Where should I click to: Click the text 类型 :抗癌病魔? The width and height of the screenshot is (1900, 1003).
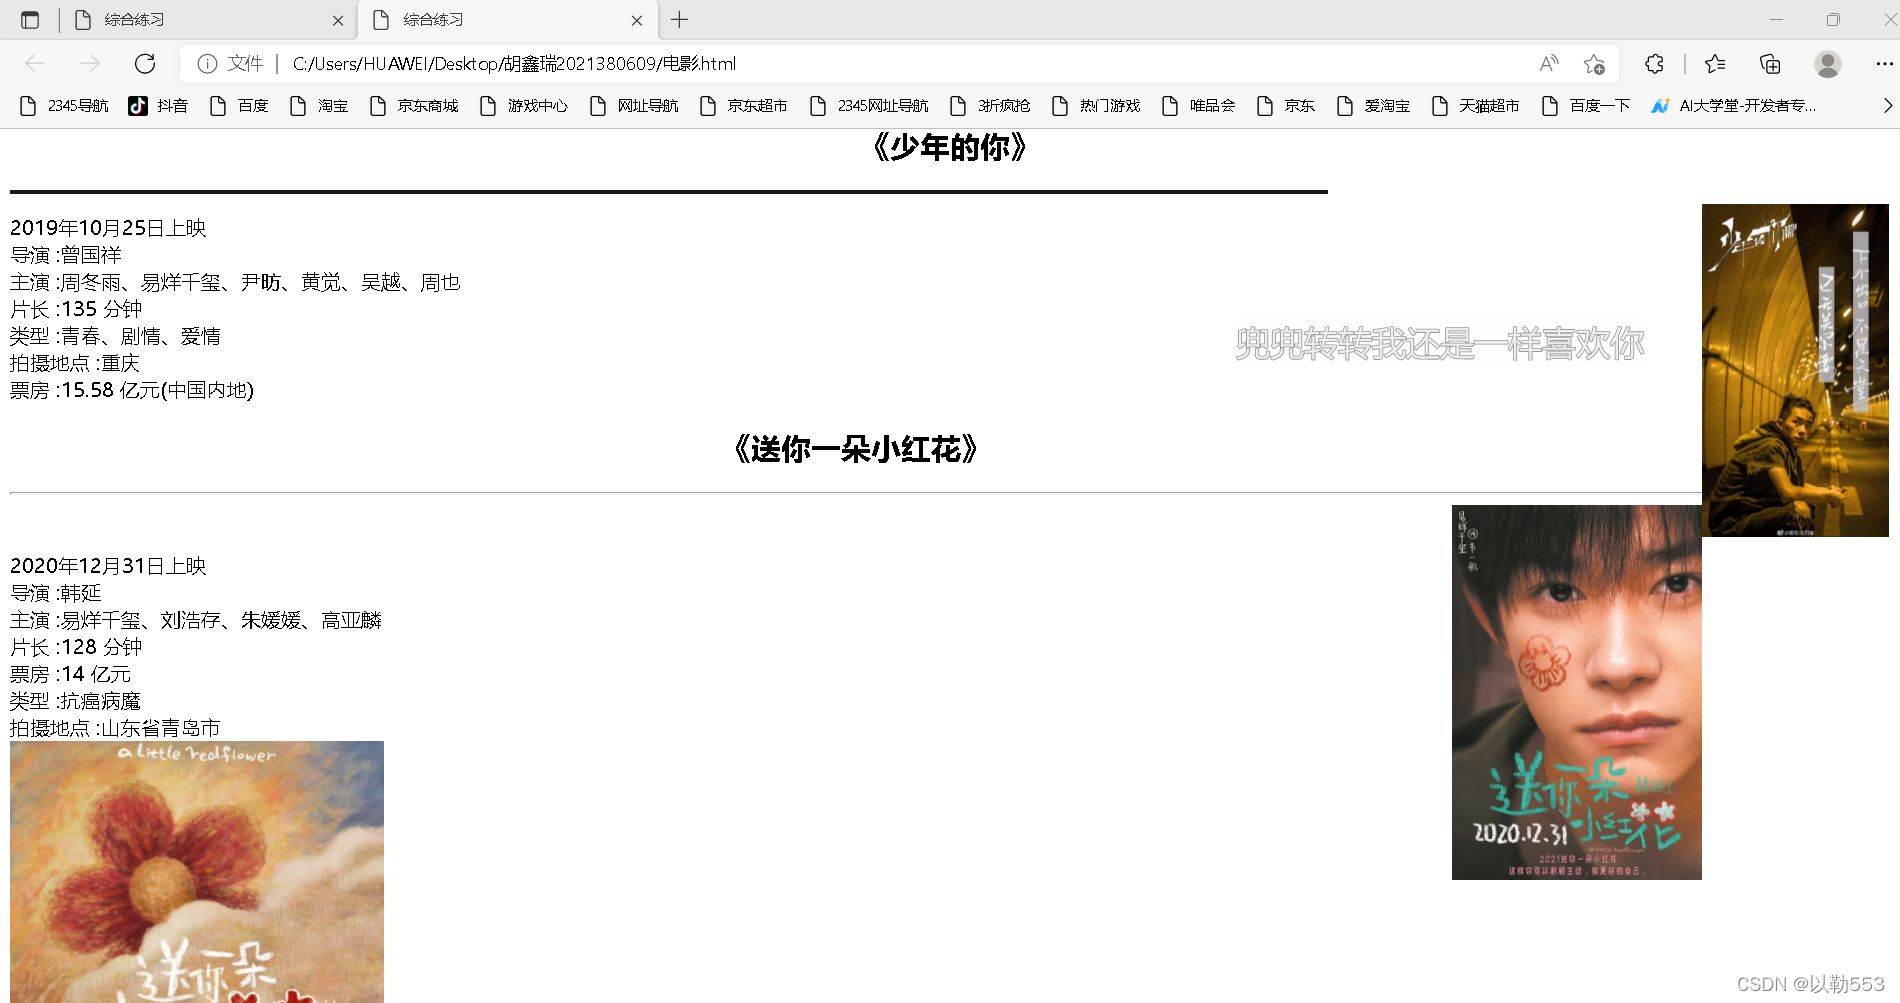(75, 701)
